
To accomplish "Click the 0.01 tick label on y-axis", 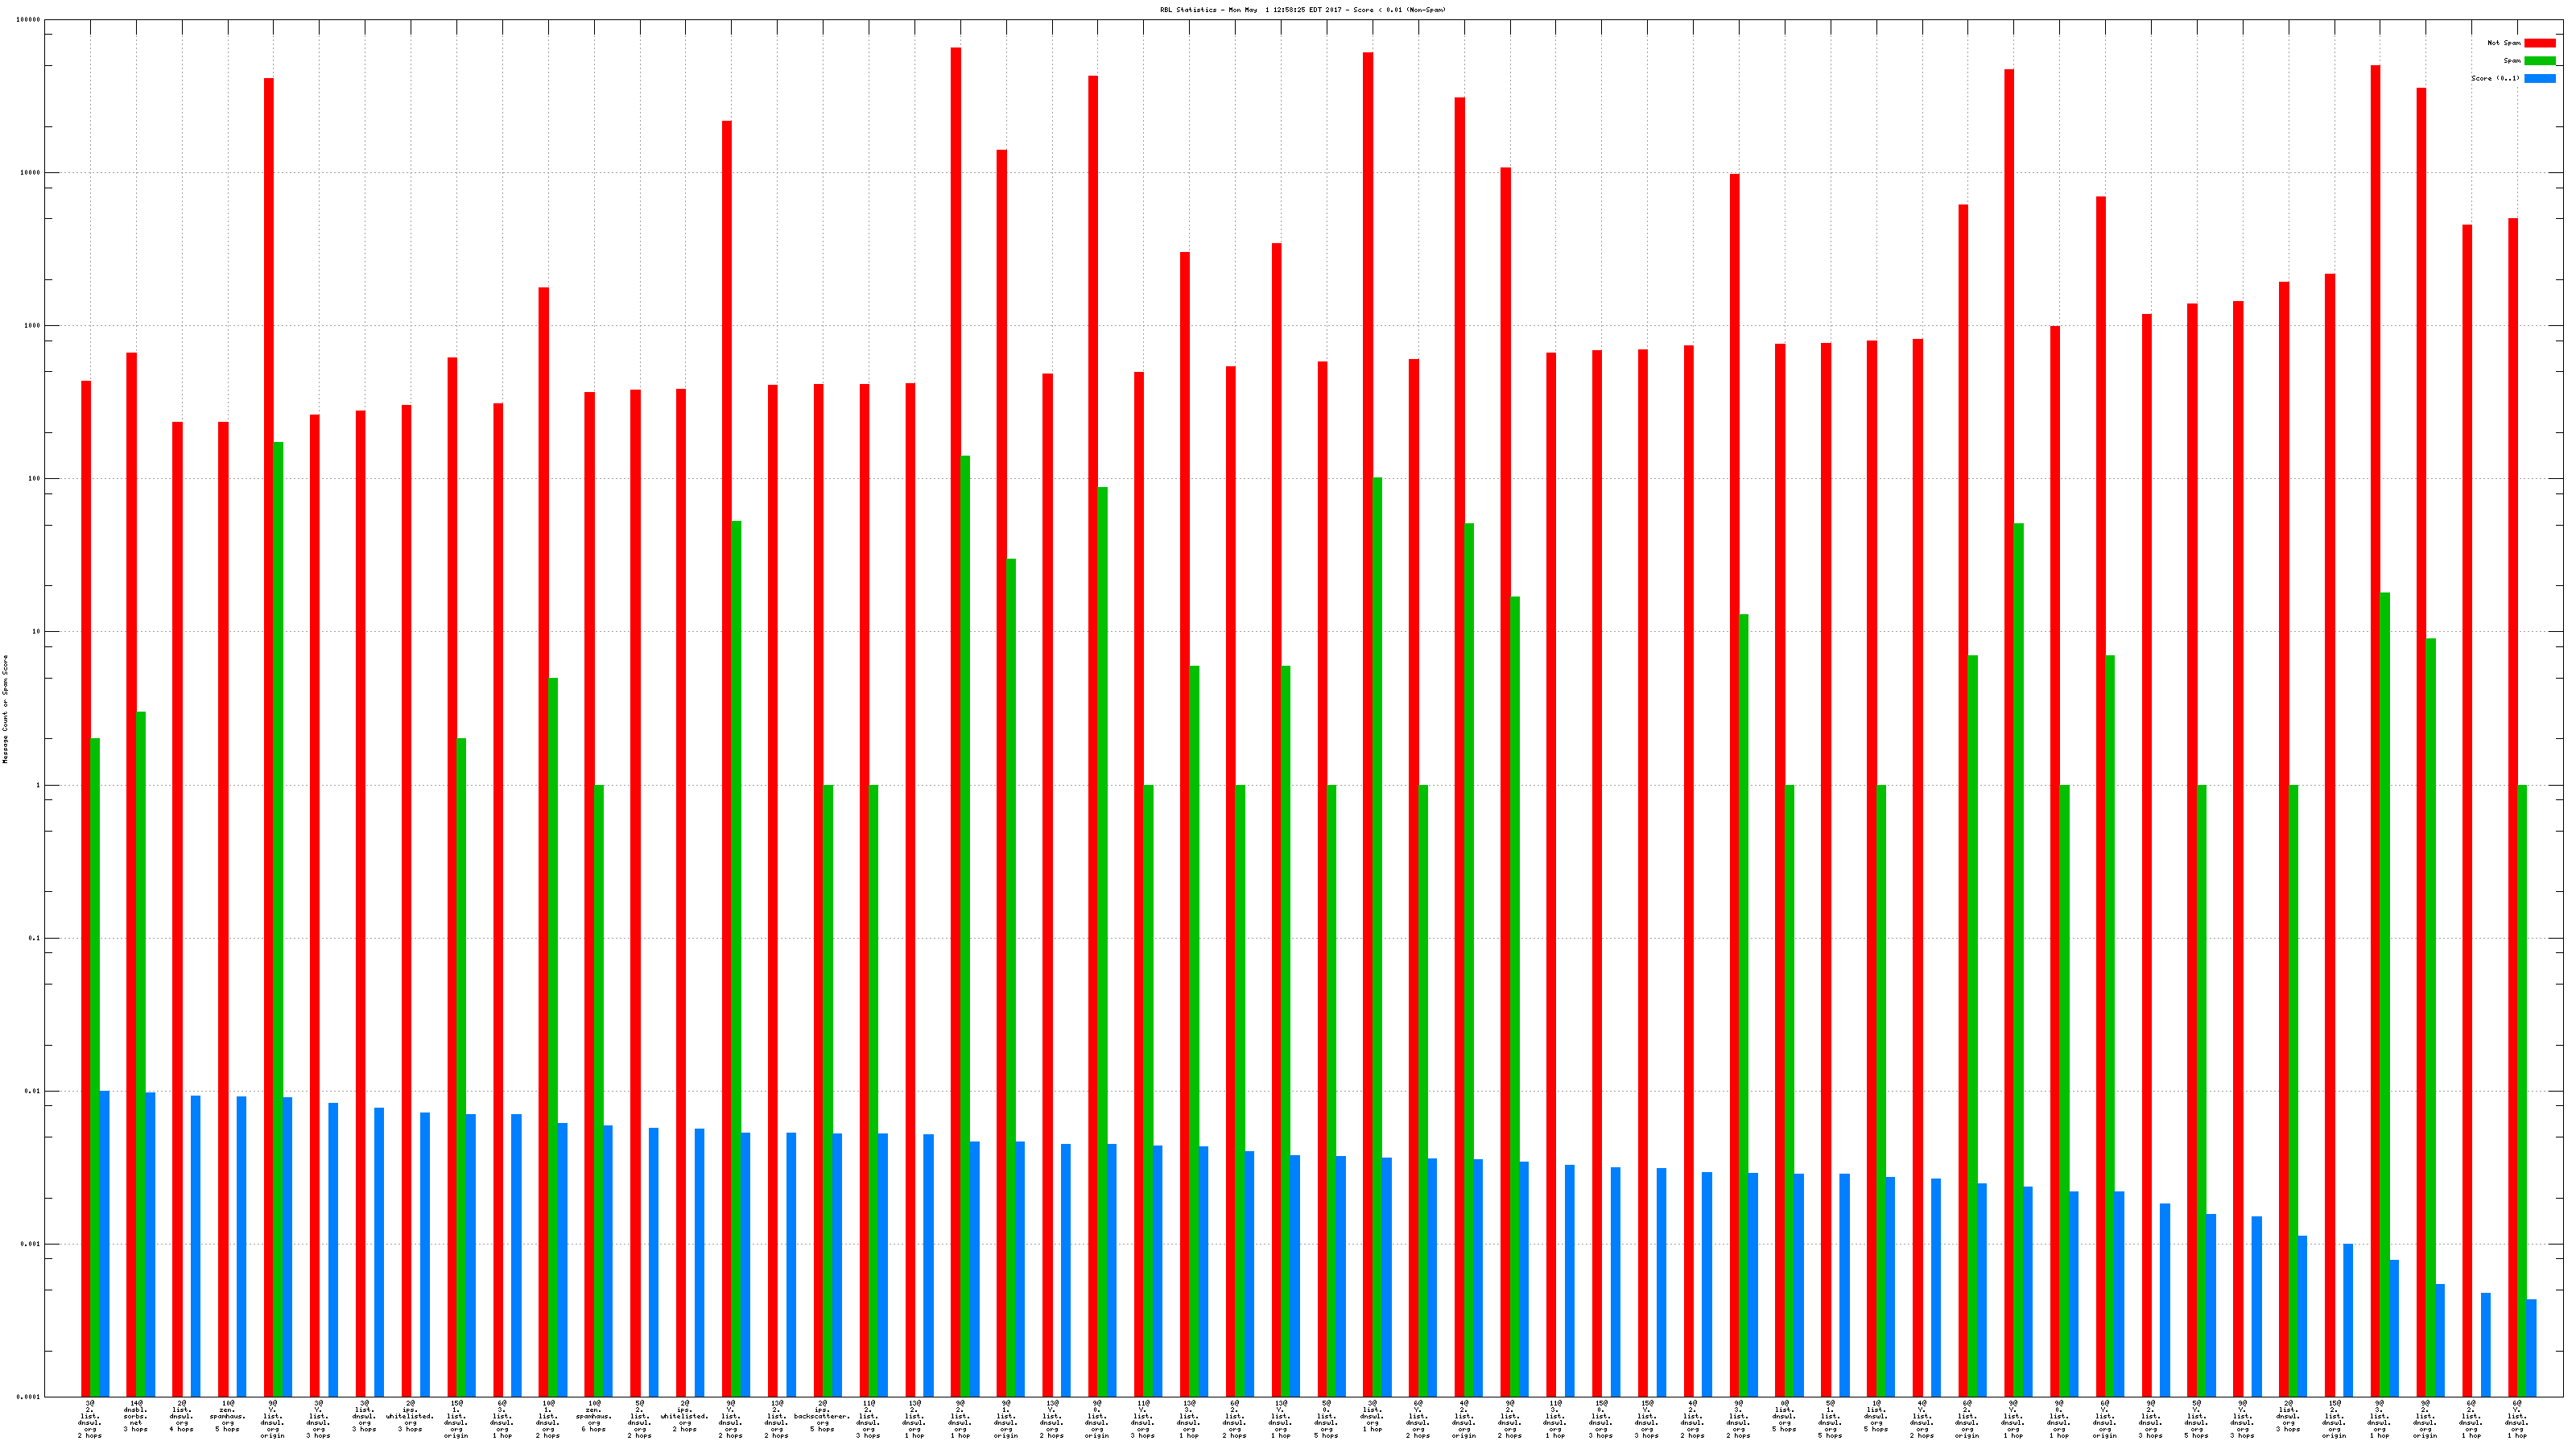I will [x=32, y=1091].
